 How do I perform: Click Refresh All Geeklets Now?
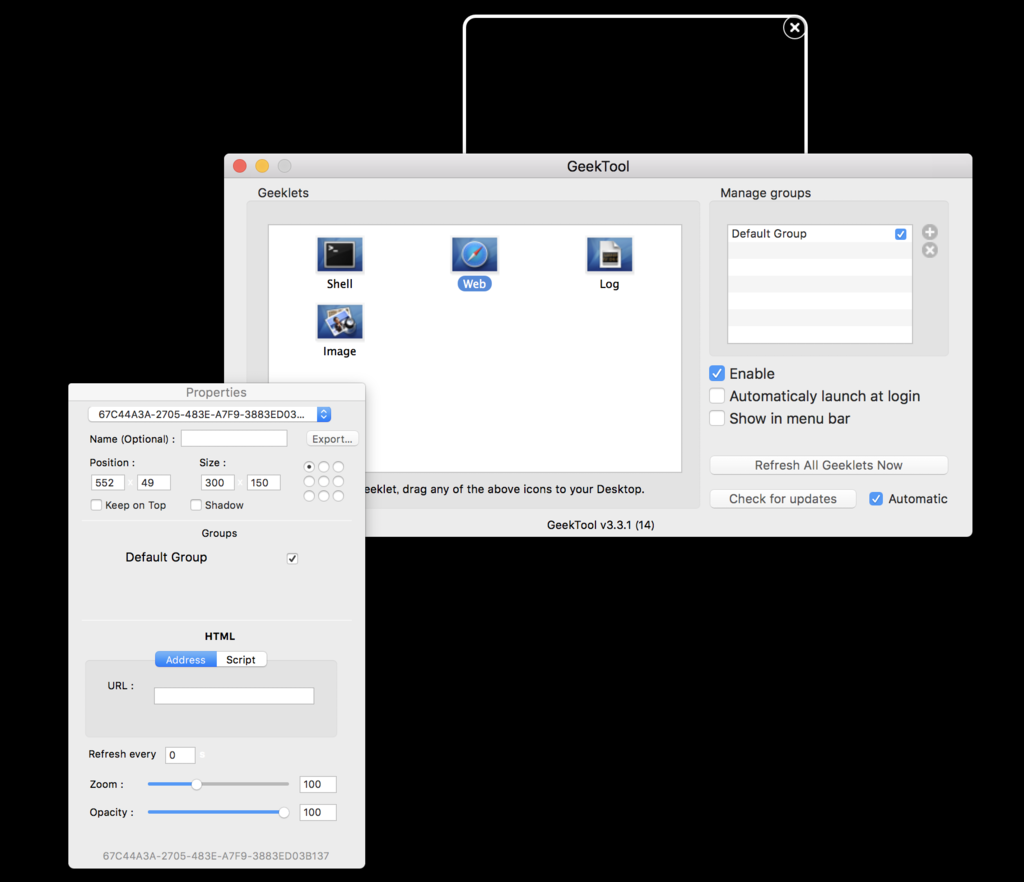click(829, 465)
